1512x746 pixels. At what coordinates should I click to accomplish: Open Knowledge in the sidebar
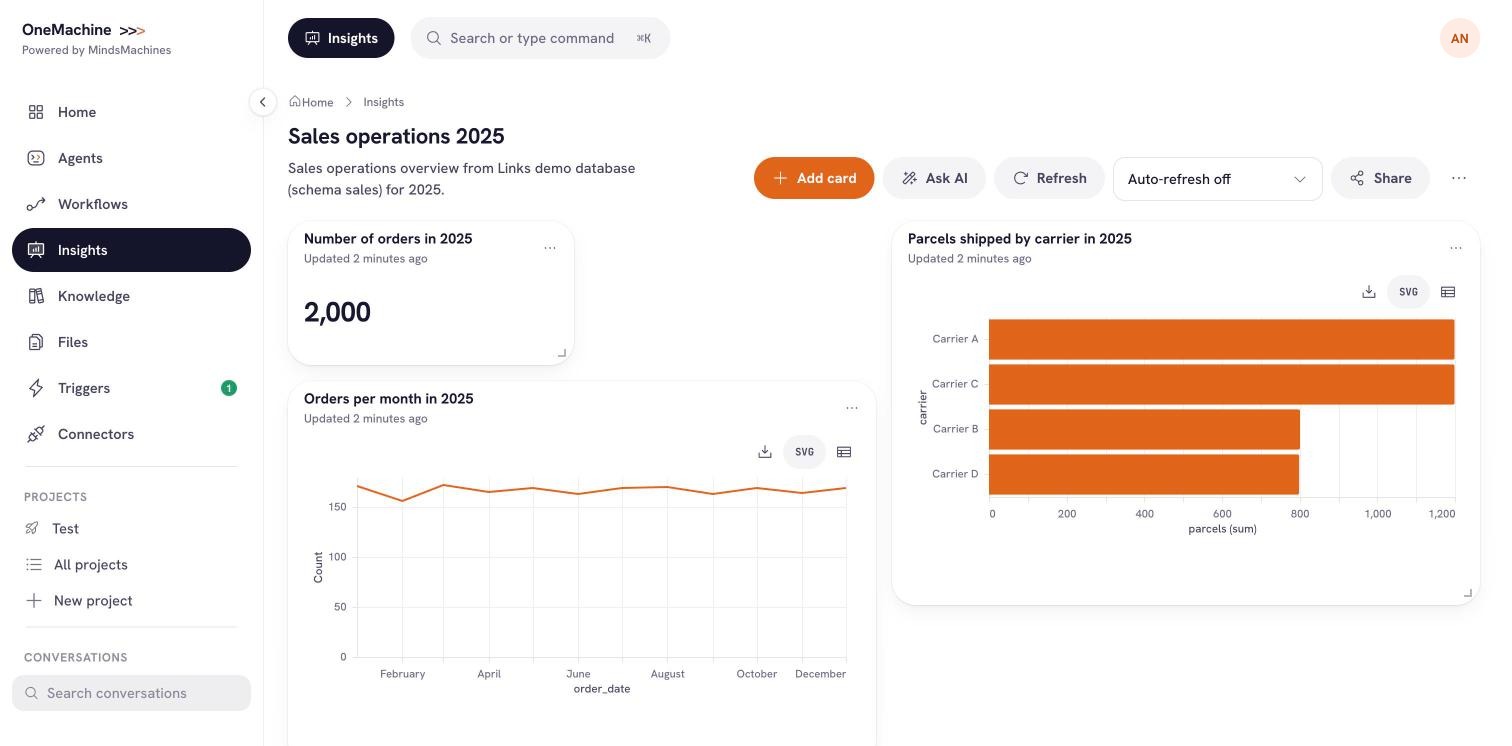point(131,296)
